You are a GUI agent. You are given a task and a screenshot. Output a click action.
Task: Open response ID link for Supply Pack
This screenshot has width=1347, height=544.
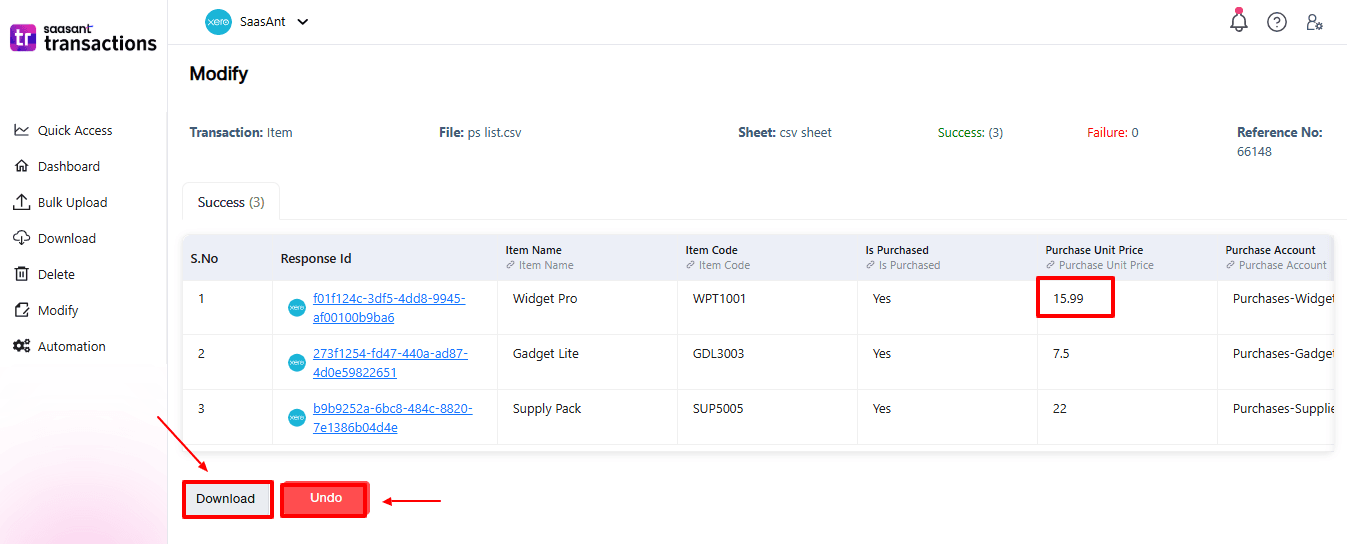[x=392, y=418]
